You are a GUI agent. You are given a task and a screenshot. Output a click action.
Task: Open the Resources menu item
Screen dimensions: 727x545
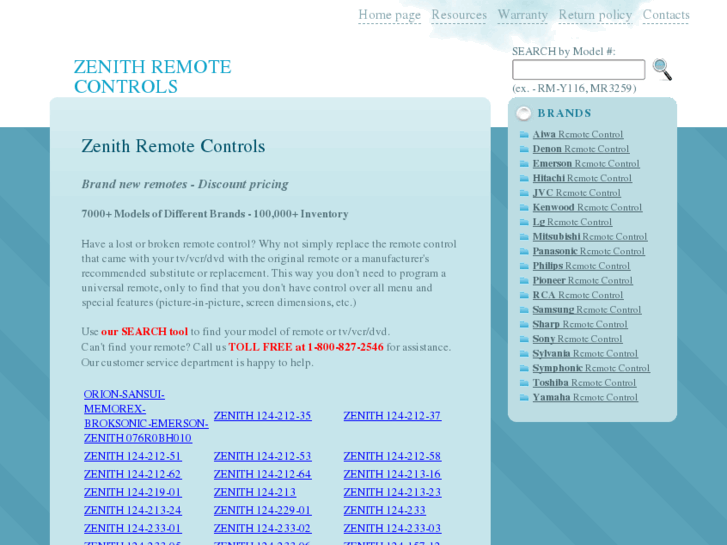click(x=459, y=15)
